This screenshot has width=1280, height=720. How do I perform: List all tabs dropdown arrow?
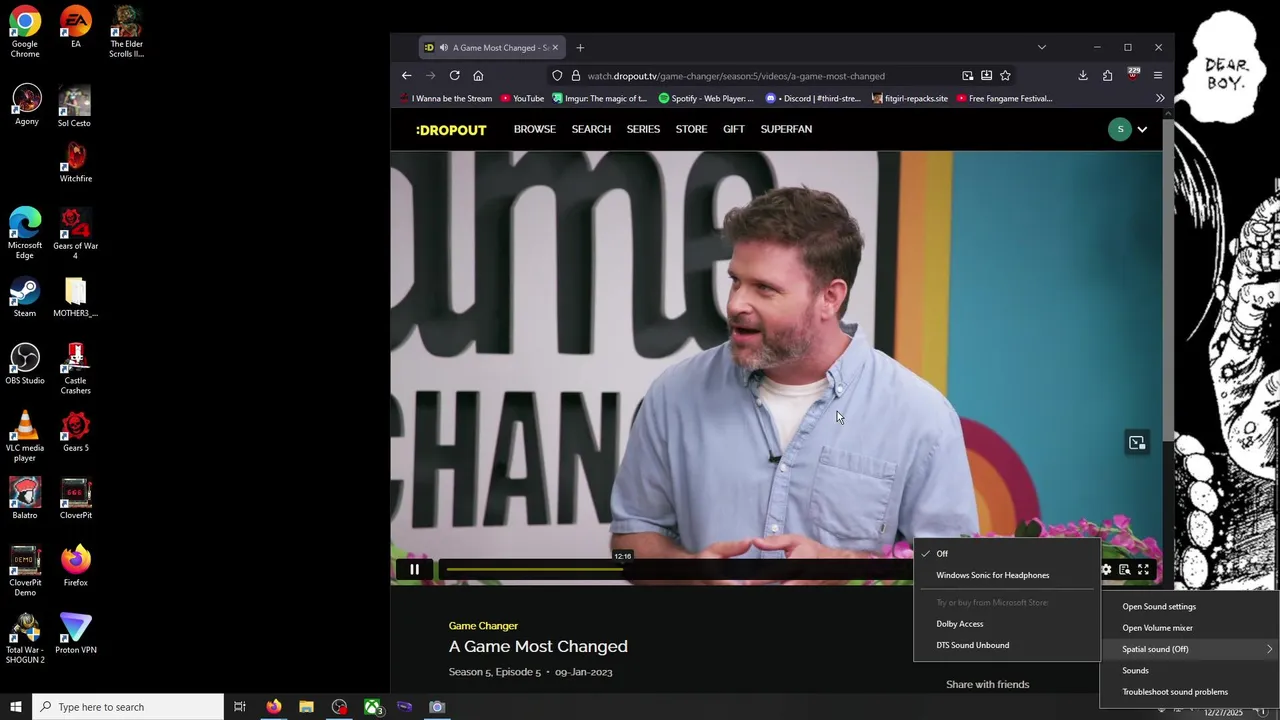coord(1042,47)
